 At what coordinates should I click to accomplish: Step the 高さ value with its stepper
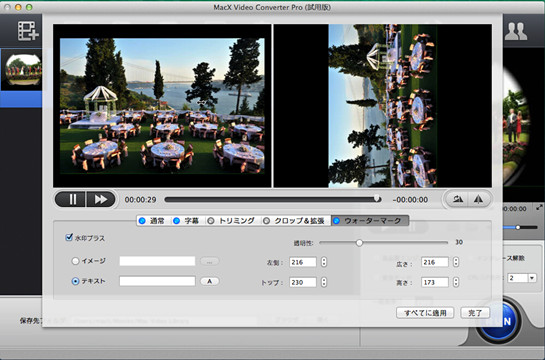[x=456, y=282]
